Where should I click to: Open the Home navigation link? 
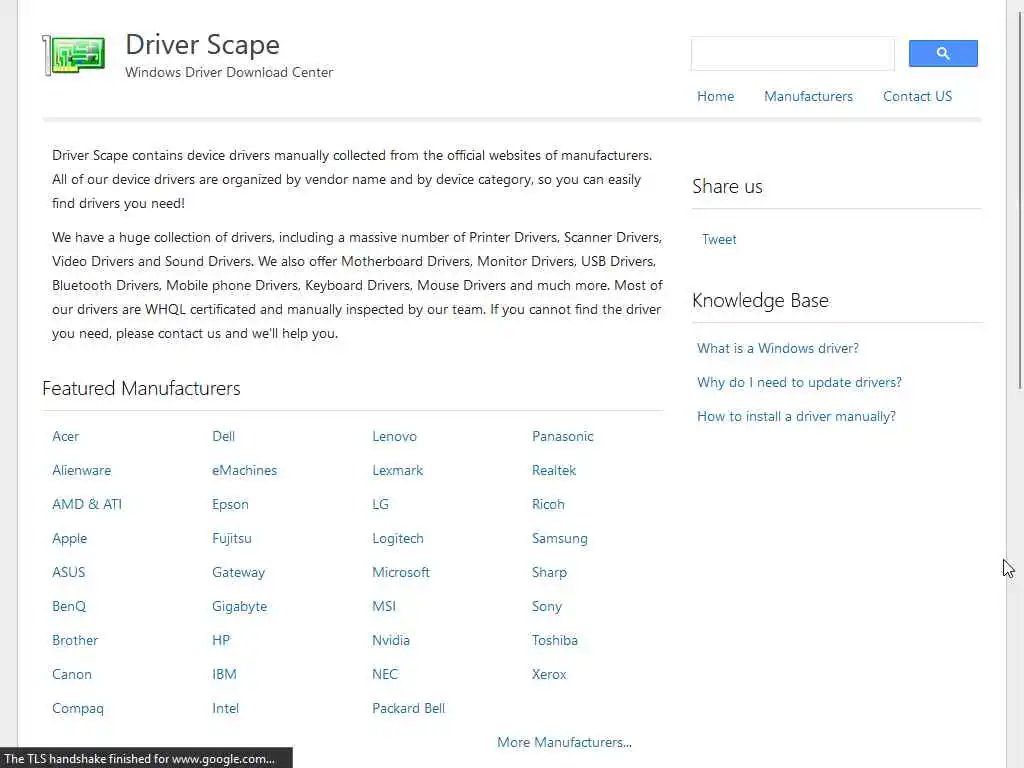[x=715, y=97]
